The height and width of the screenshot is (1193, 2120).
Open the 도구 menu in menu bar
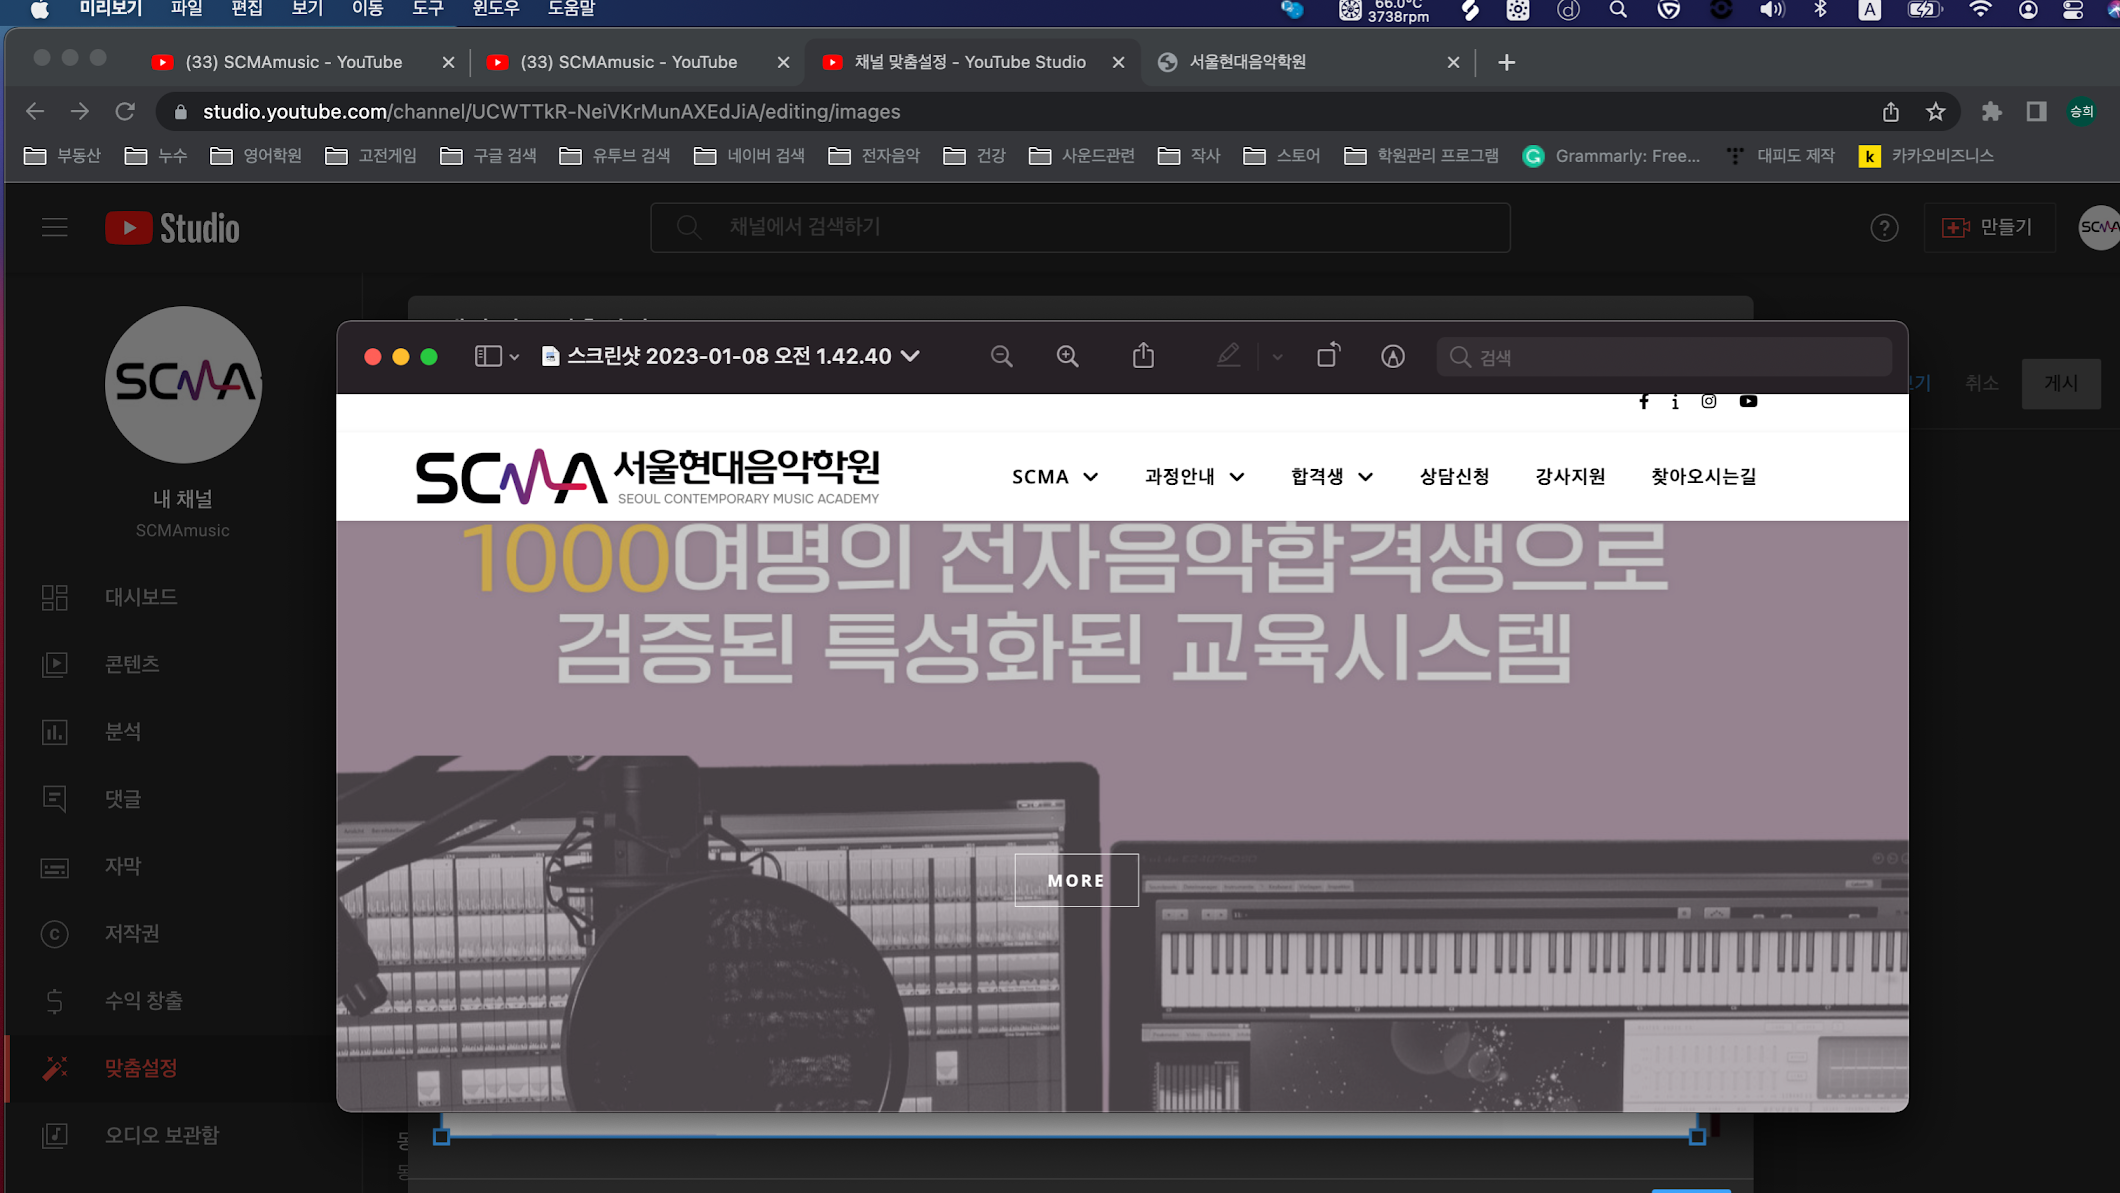pyautogui.click(x=427, y=9)
